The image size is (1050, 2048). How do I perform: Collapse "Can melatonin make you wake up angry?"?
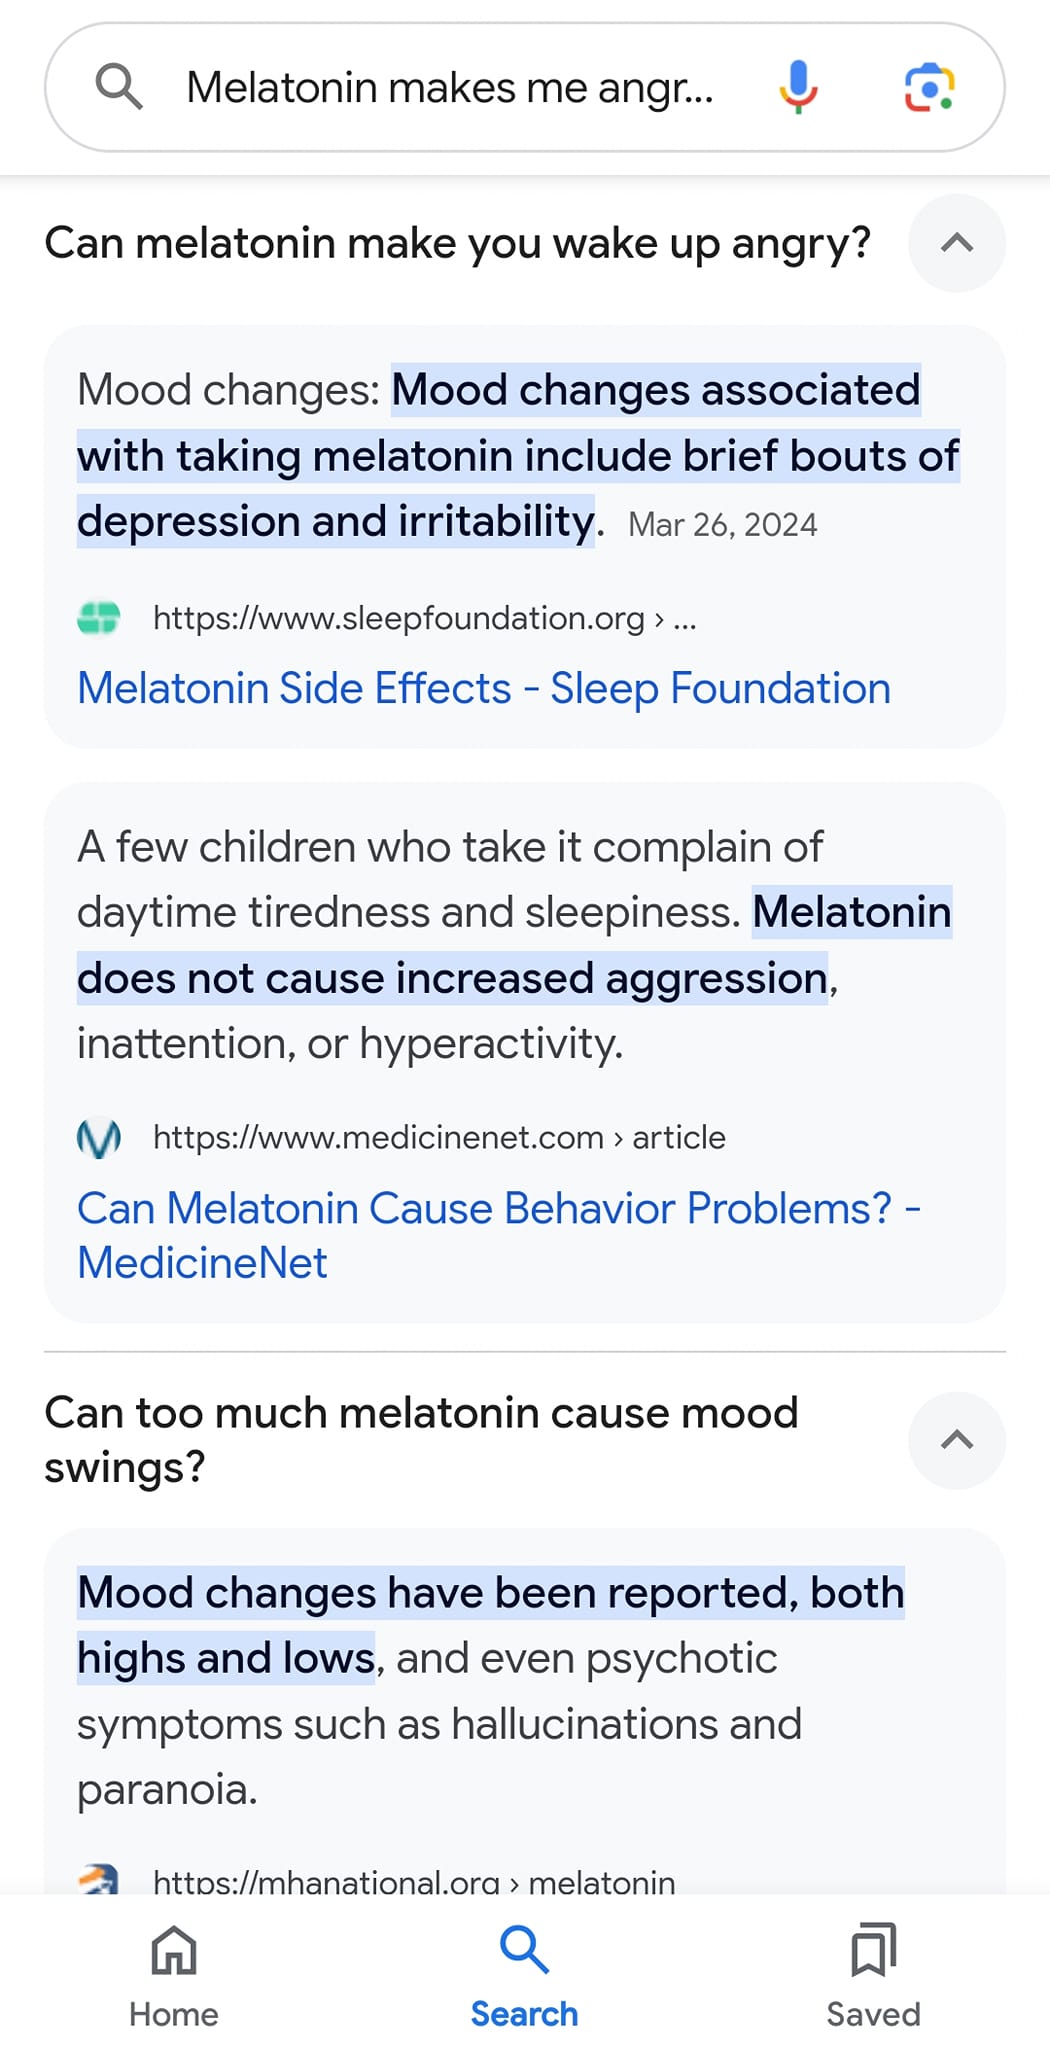pyautogui.click(x=957, y=243)
